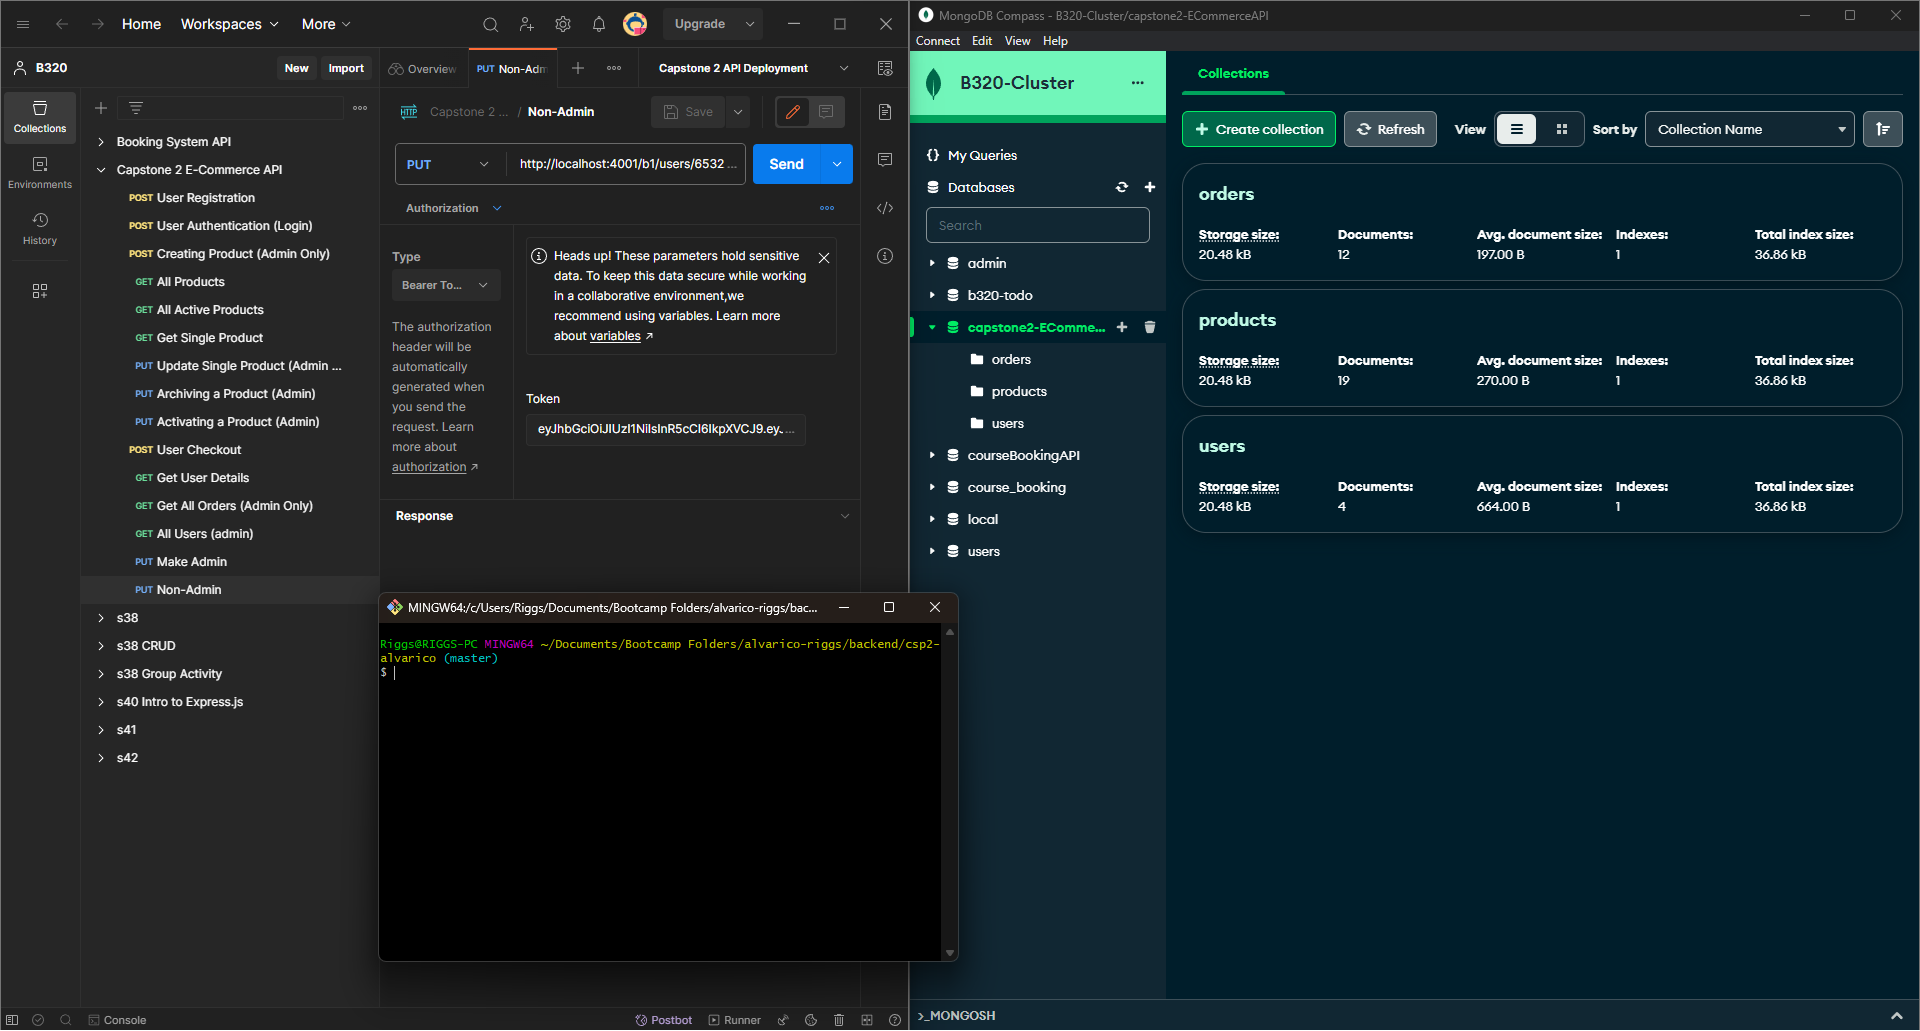The image size is (1920, 1031).
Task: Click the notifications bell icon in Postman
Action: [x=598, y=24]
